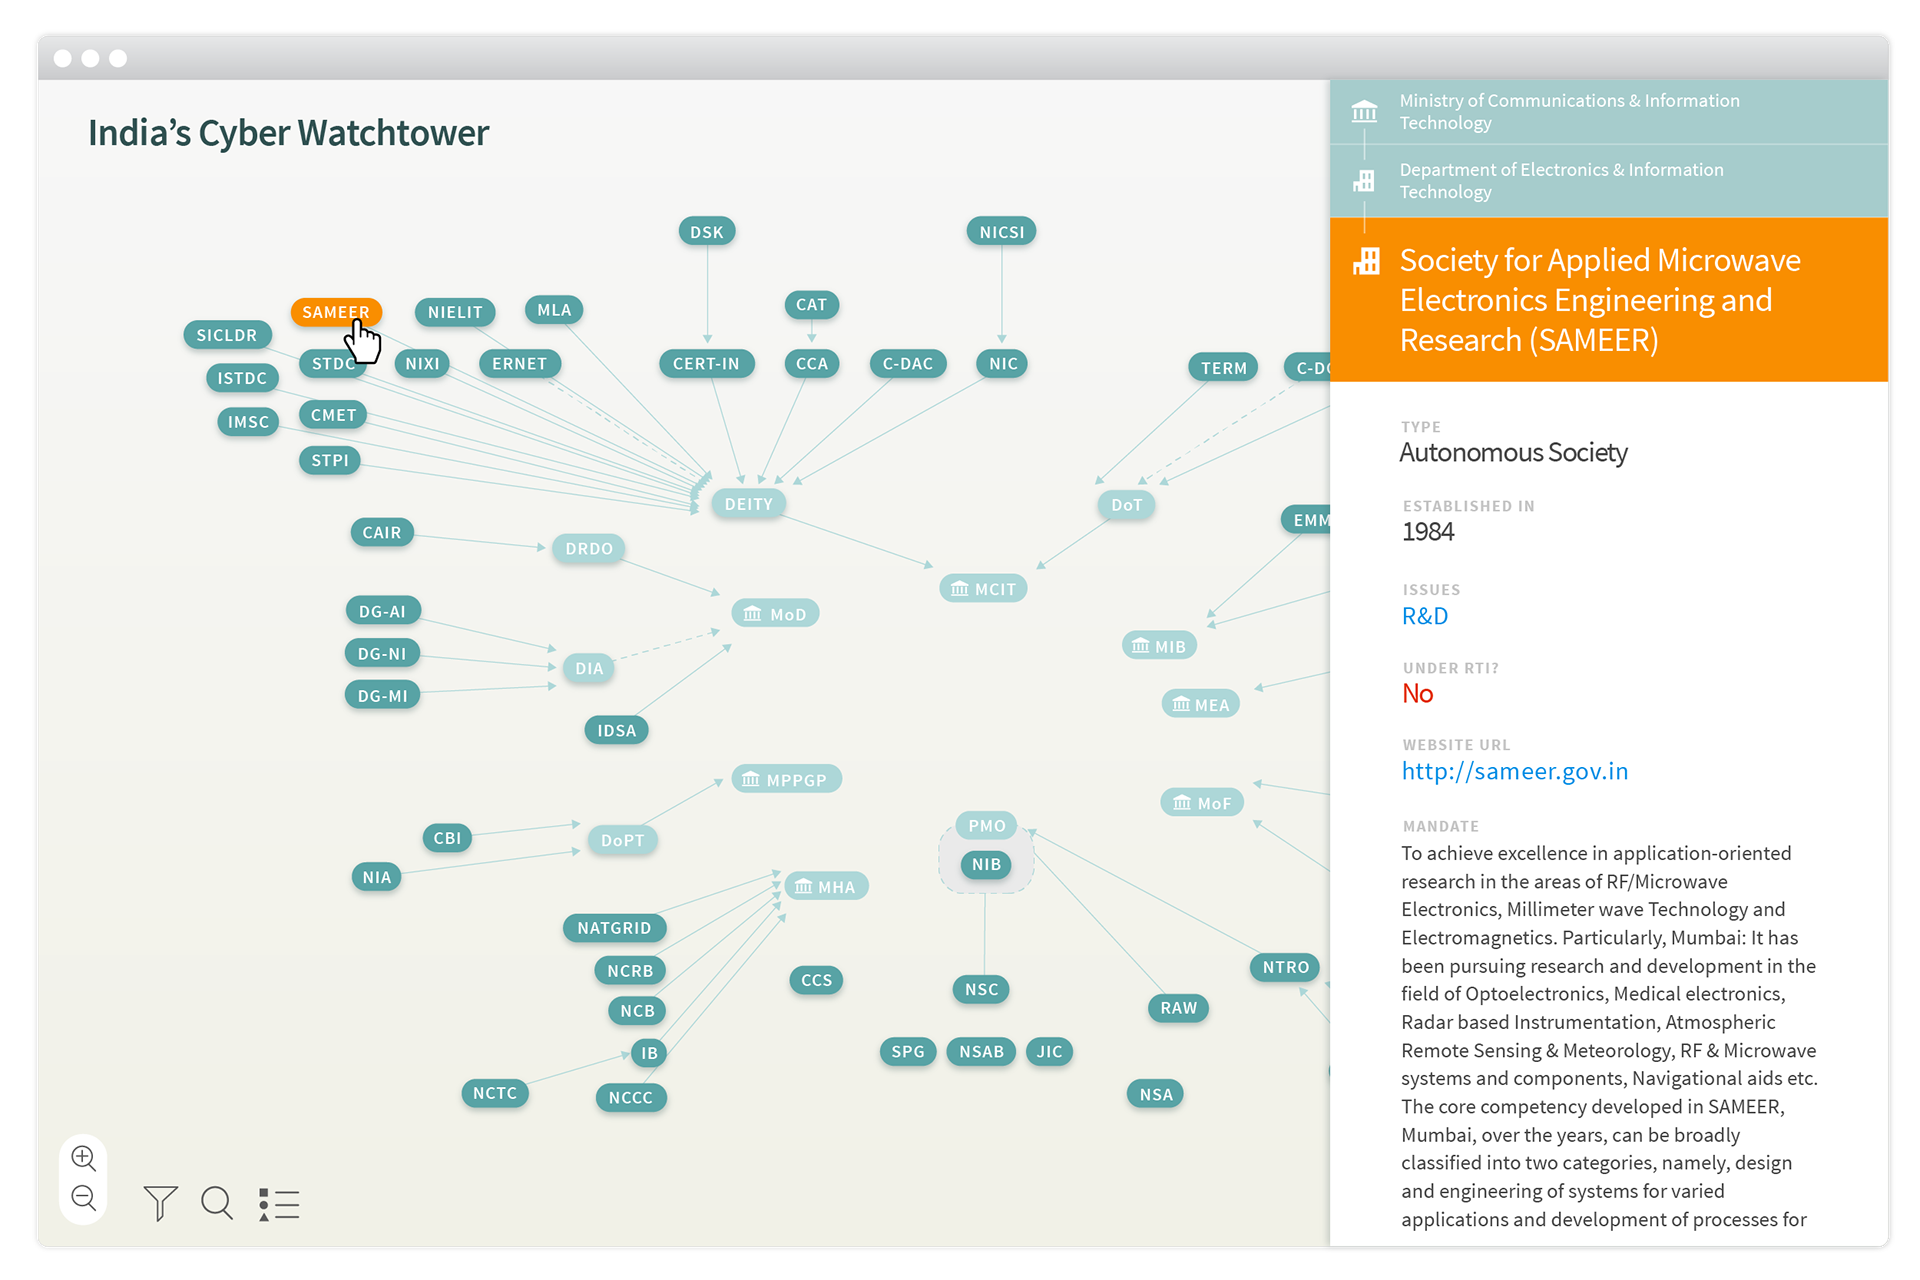Viewport: 1920px width, 1280px height.
Task: Open the filter funnel tool
Action: [x=160, y=1203]
